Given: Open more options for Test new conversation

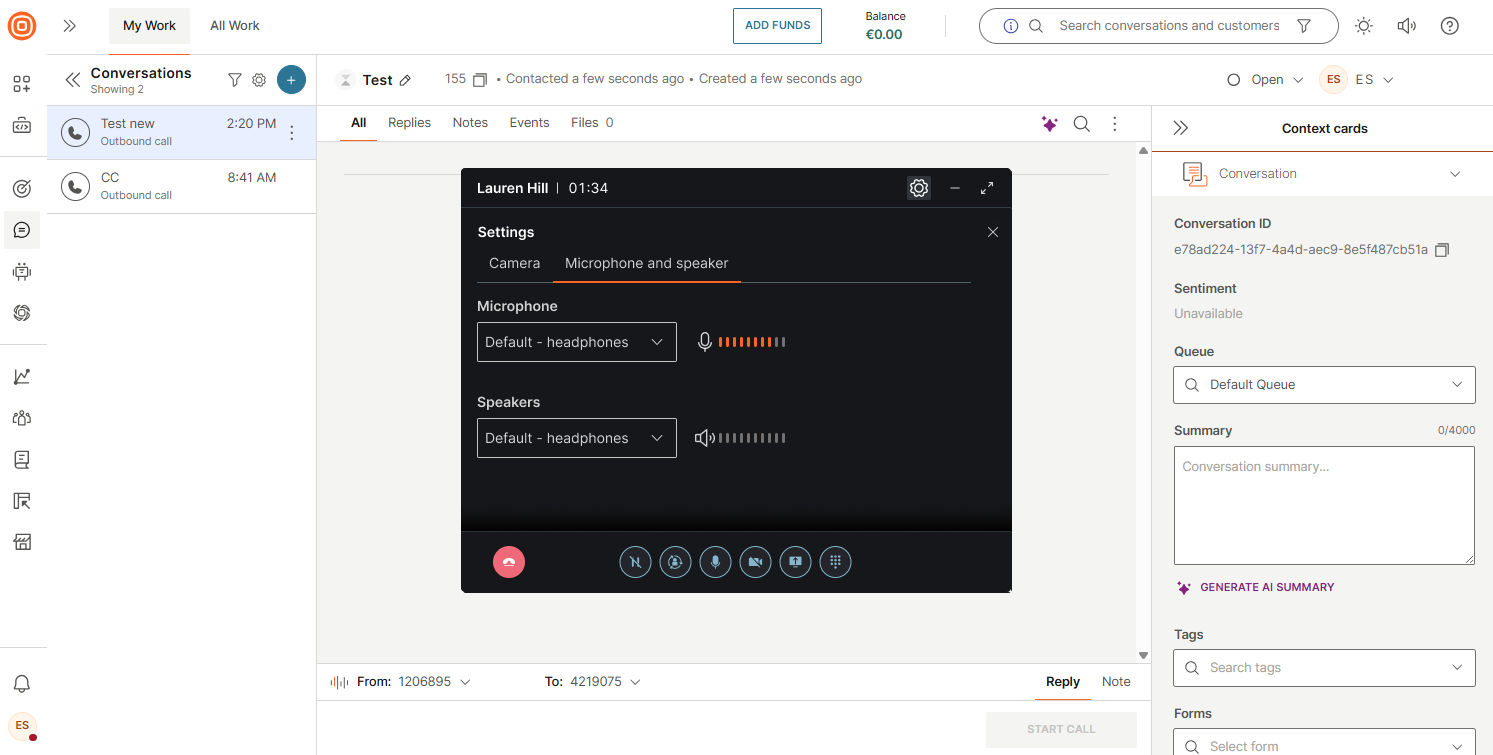Looking at the screenshot, I should coord(292,132).
